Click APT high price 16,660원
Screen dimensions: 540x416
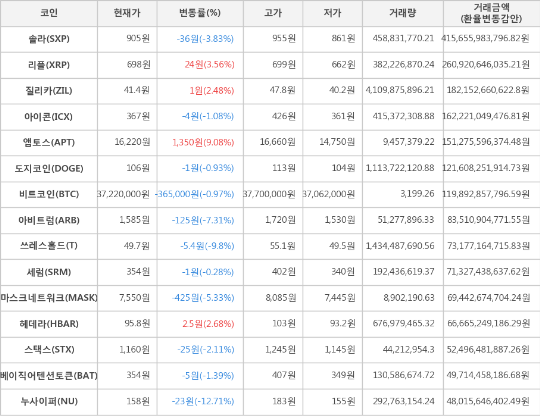click(278, 142)
